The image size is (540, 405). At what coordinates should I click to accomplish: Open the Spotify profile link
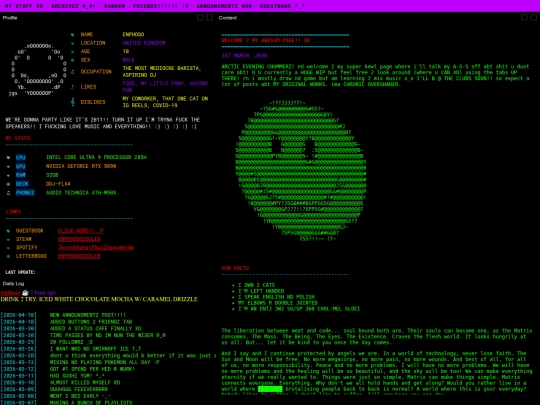click(96, 248)
